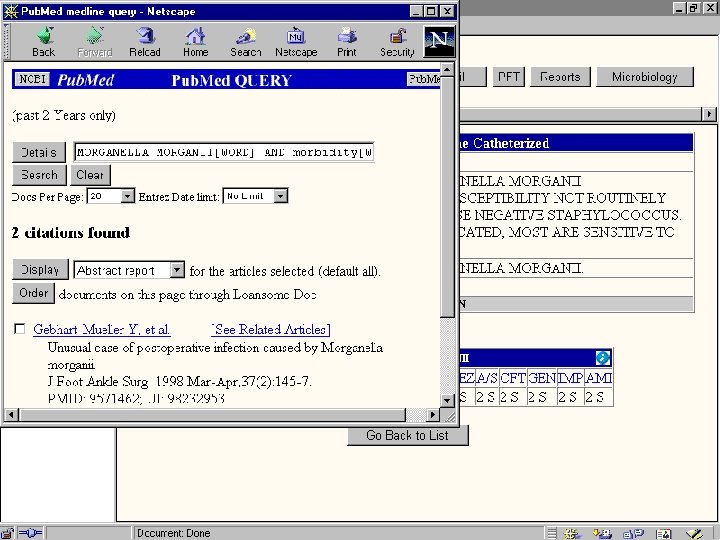Click the NCBI logo in PubMed header
Screen dimensions: 720x540
(33, 79)
